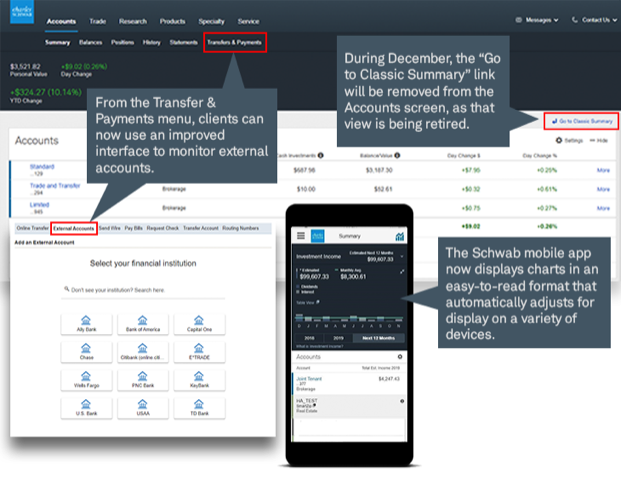Open the Products menu

tap(172, 21)
